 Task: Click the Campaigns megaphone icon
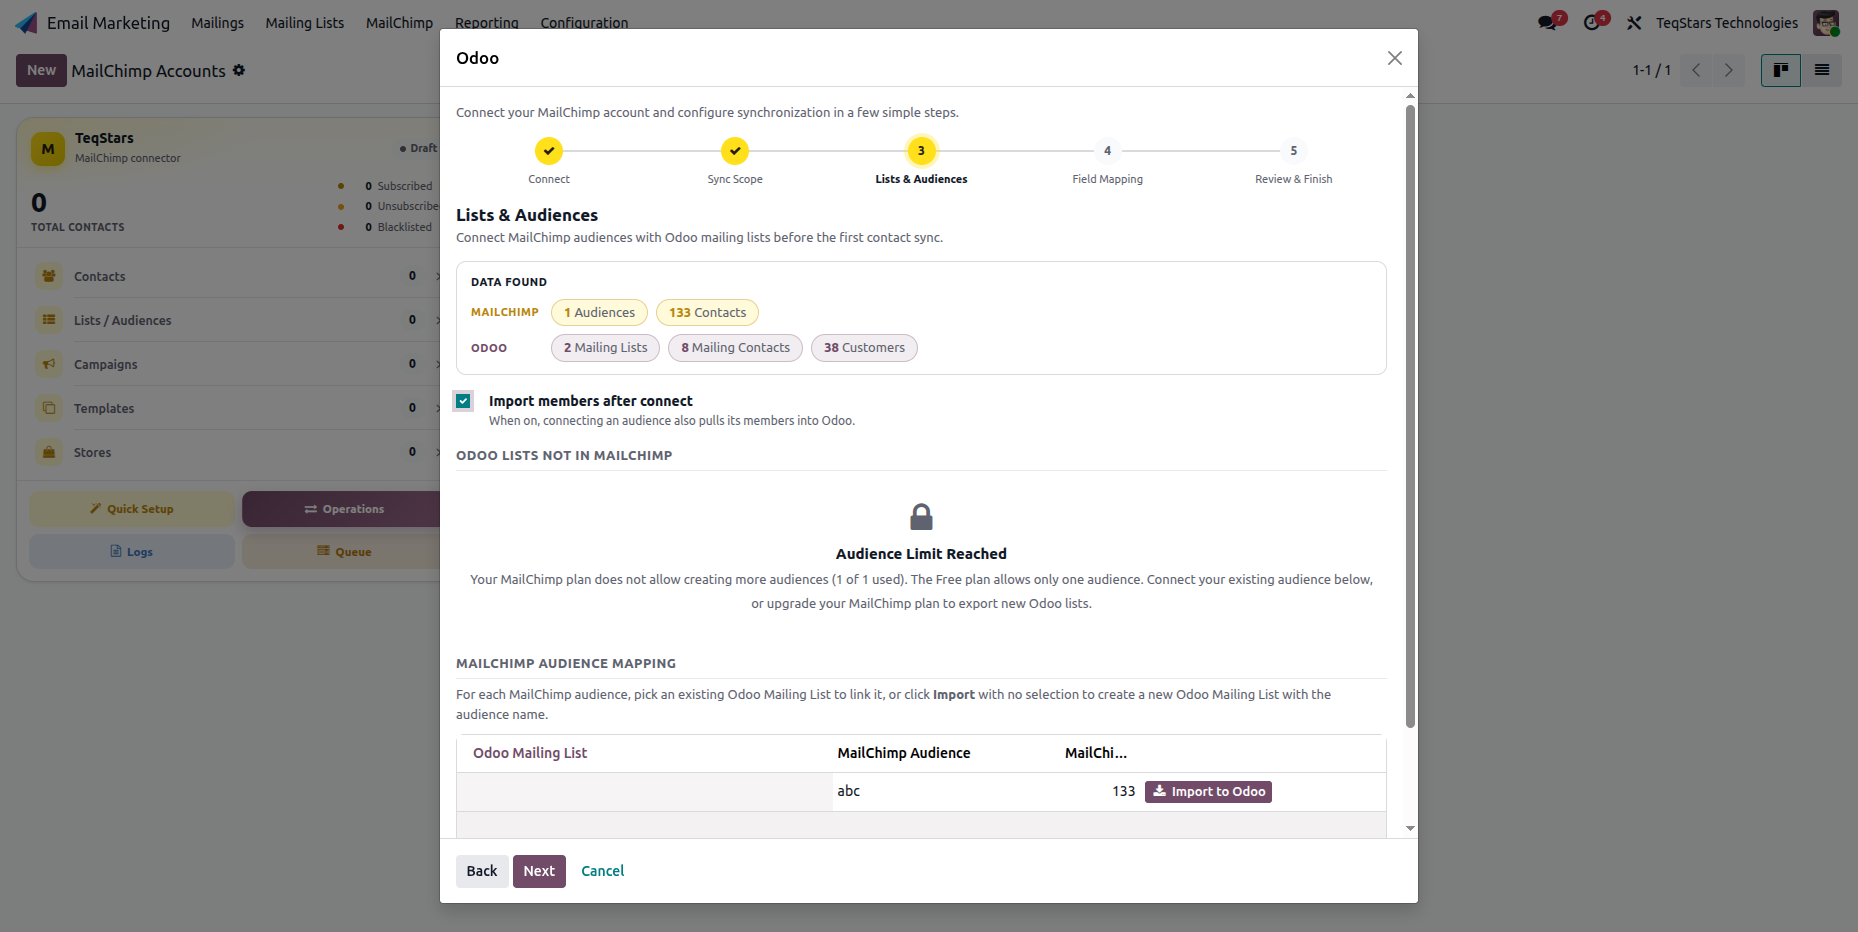click(x=49, y=364)
